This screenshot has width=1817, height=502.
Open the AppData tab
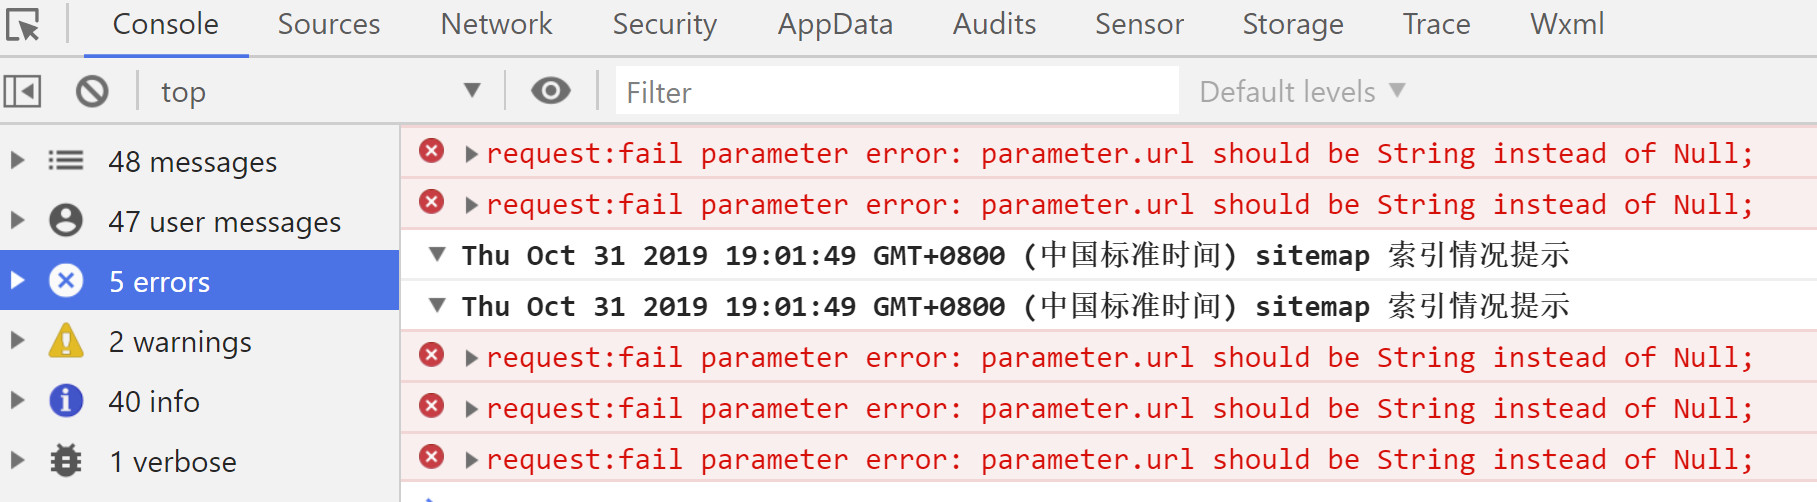click(x=835, y=24)
